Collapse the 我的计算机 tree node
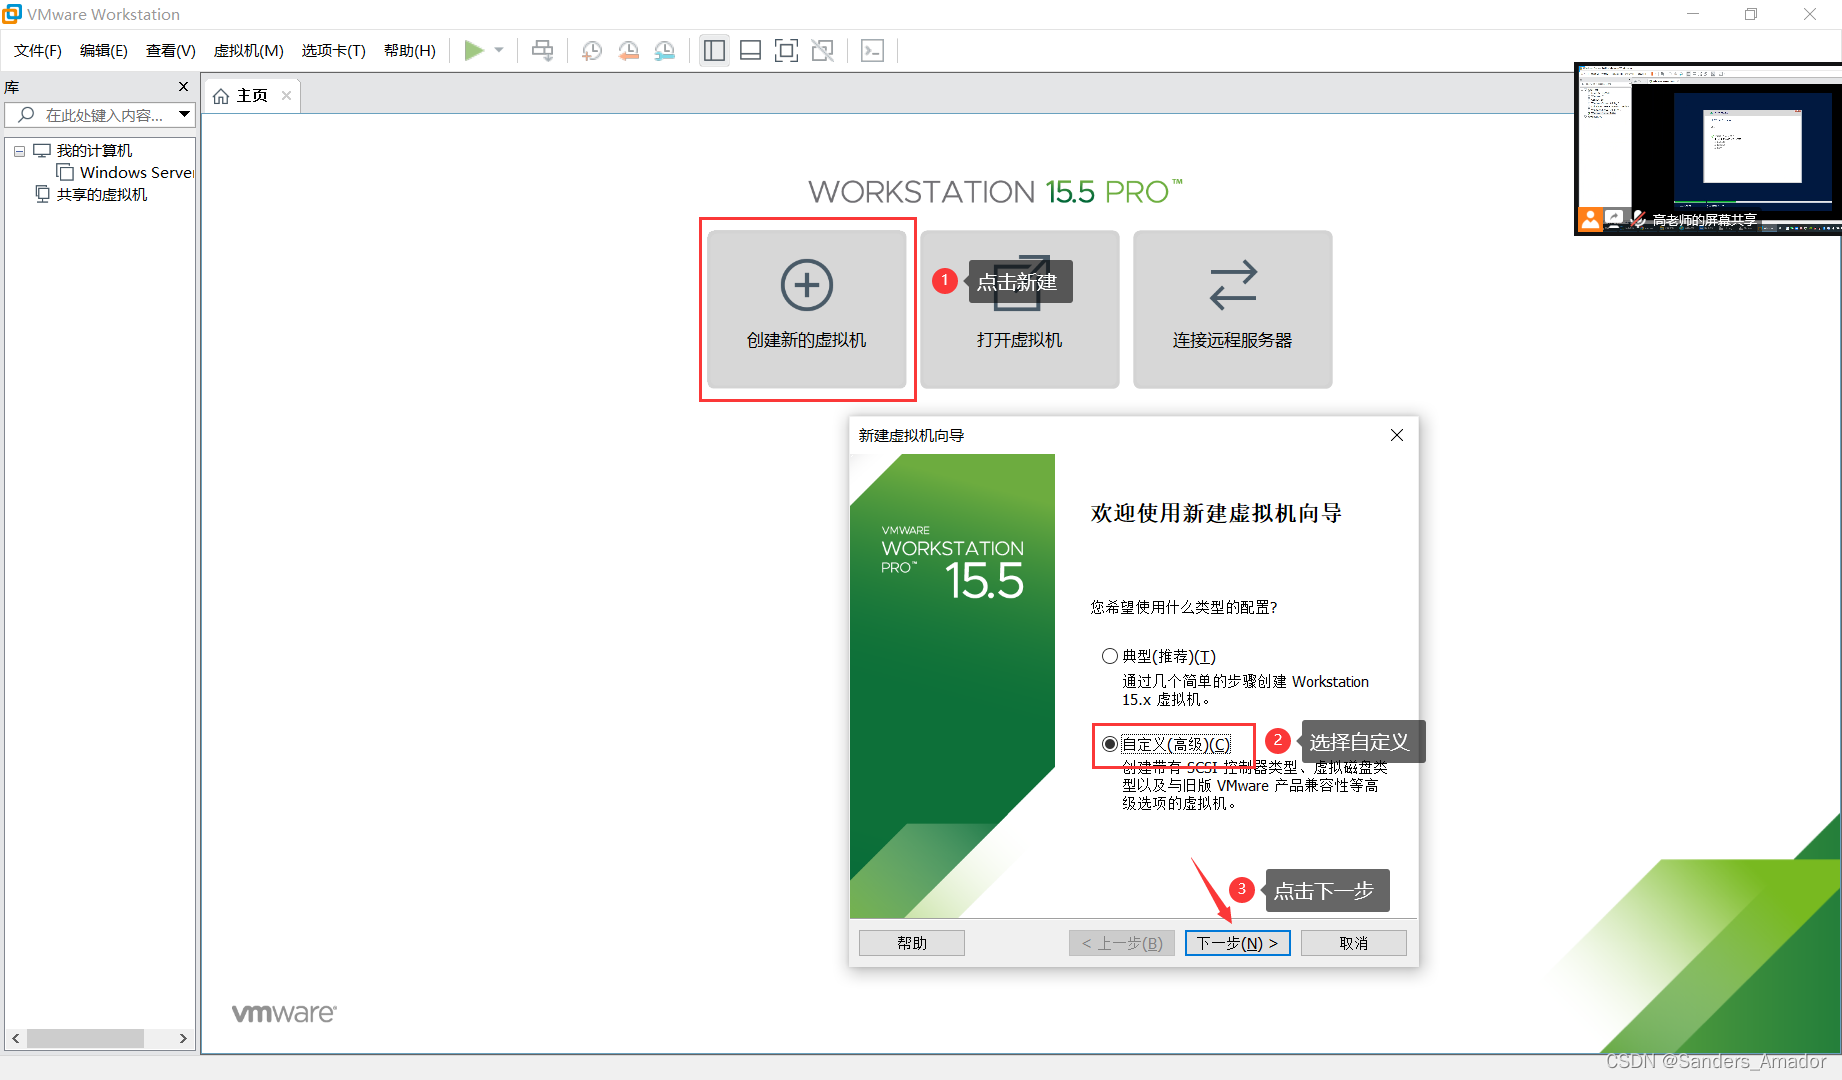 click(19, 151)
